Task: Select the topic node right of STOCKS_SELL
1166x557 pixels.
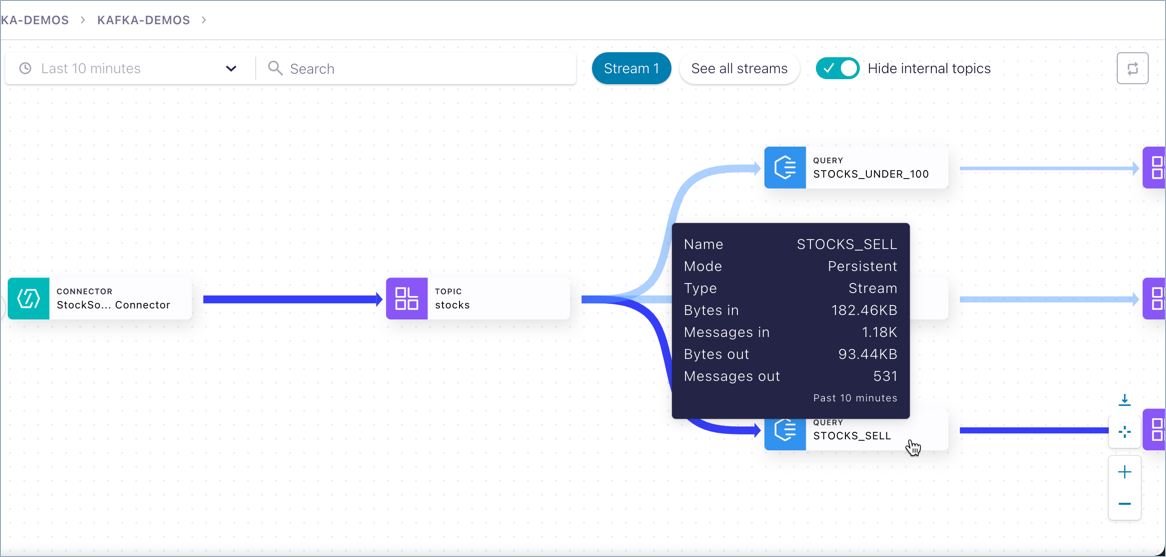Action: coord(1156,430)
